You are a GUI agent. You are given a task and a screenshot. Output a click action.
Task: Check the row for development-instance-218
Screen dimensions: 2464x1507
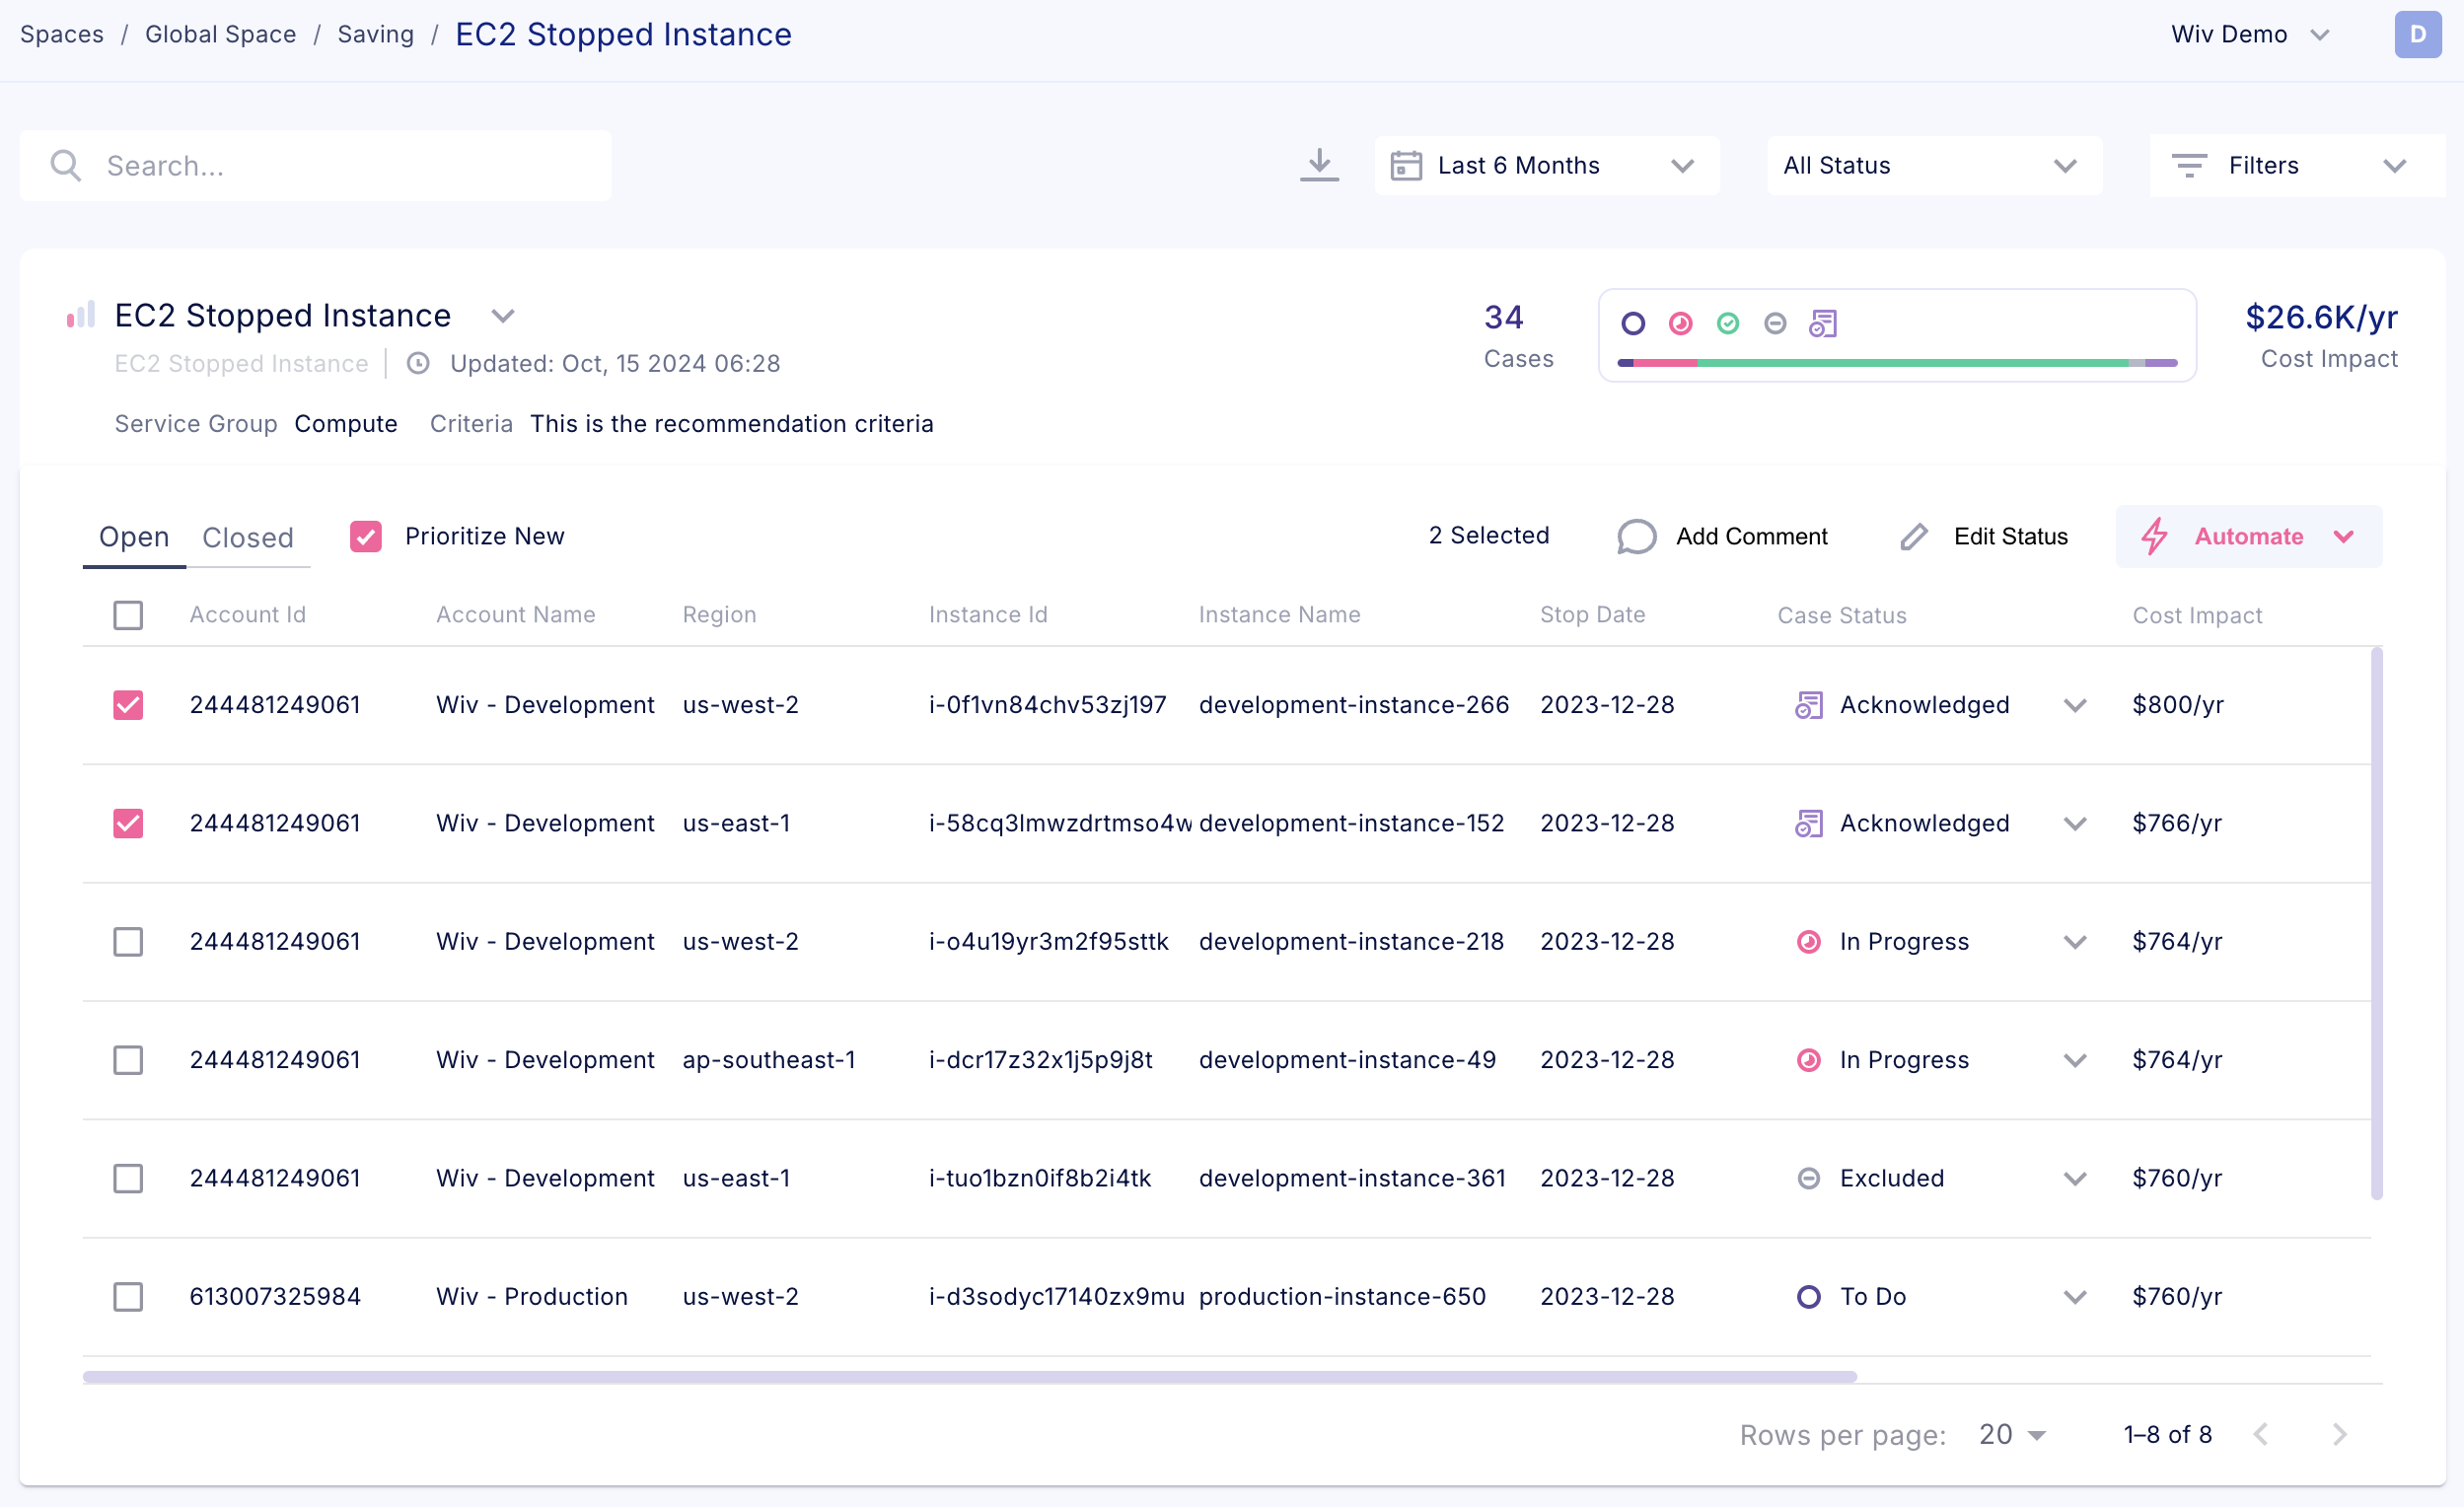click(x=128, y=941)
